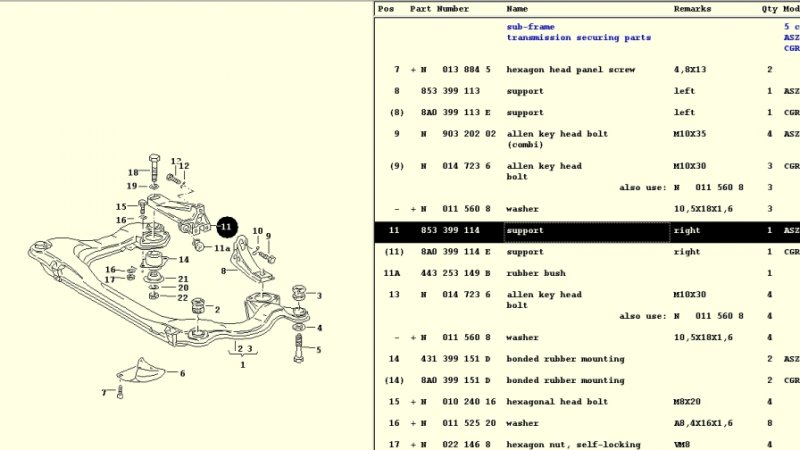This screenshot has width=800, height=450.
Task: Select callout 18 bolt in the diagram
Action: point(132,173)
